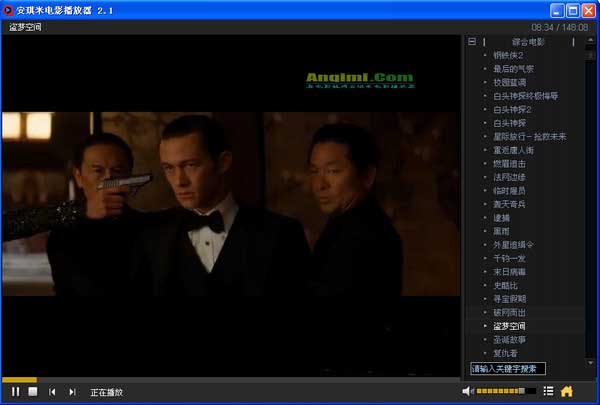
Task: Seek on the yellow playback progress bar
Action: [x=20, y=379]
